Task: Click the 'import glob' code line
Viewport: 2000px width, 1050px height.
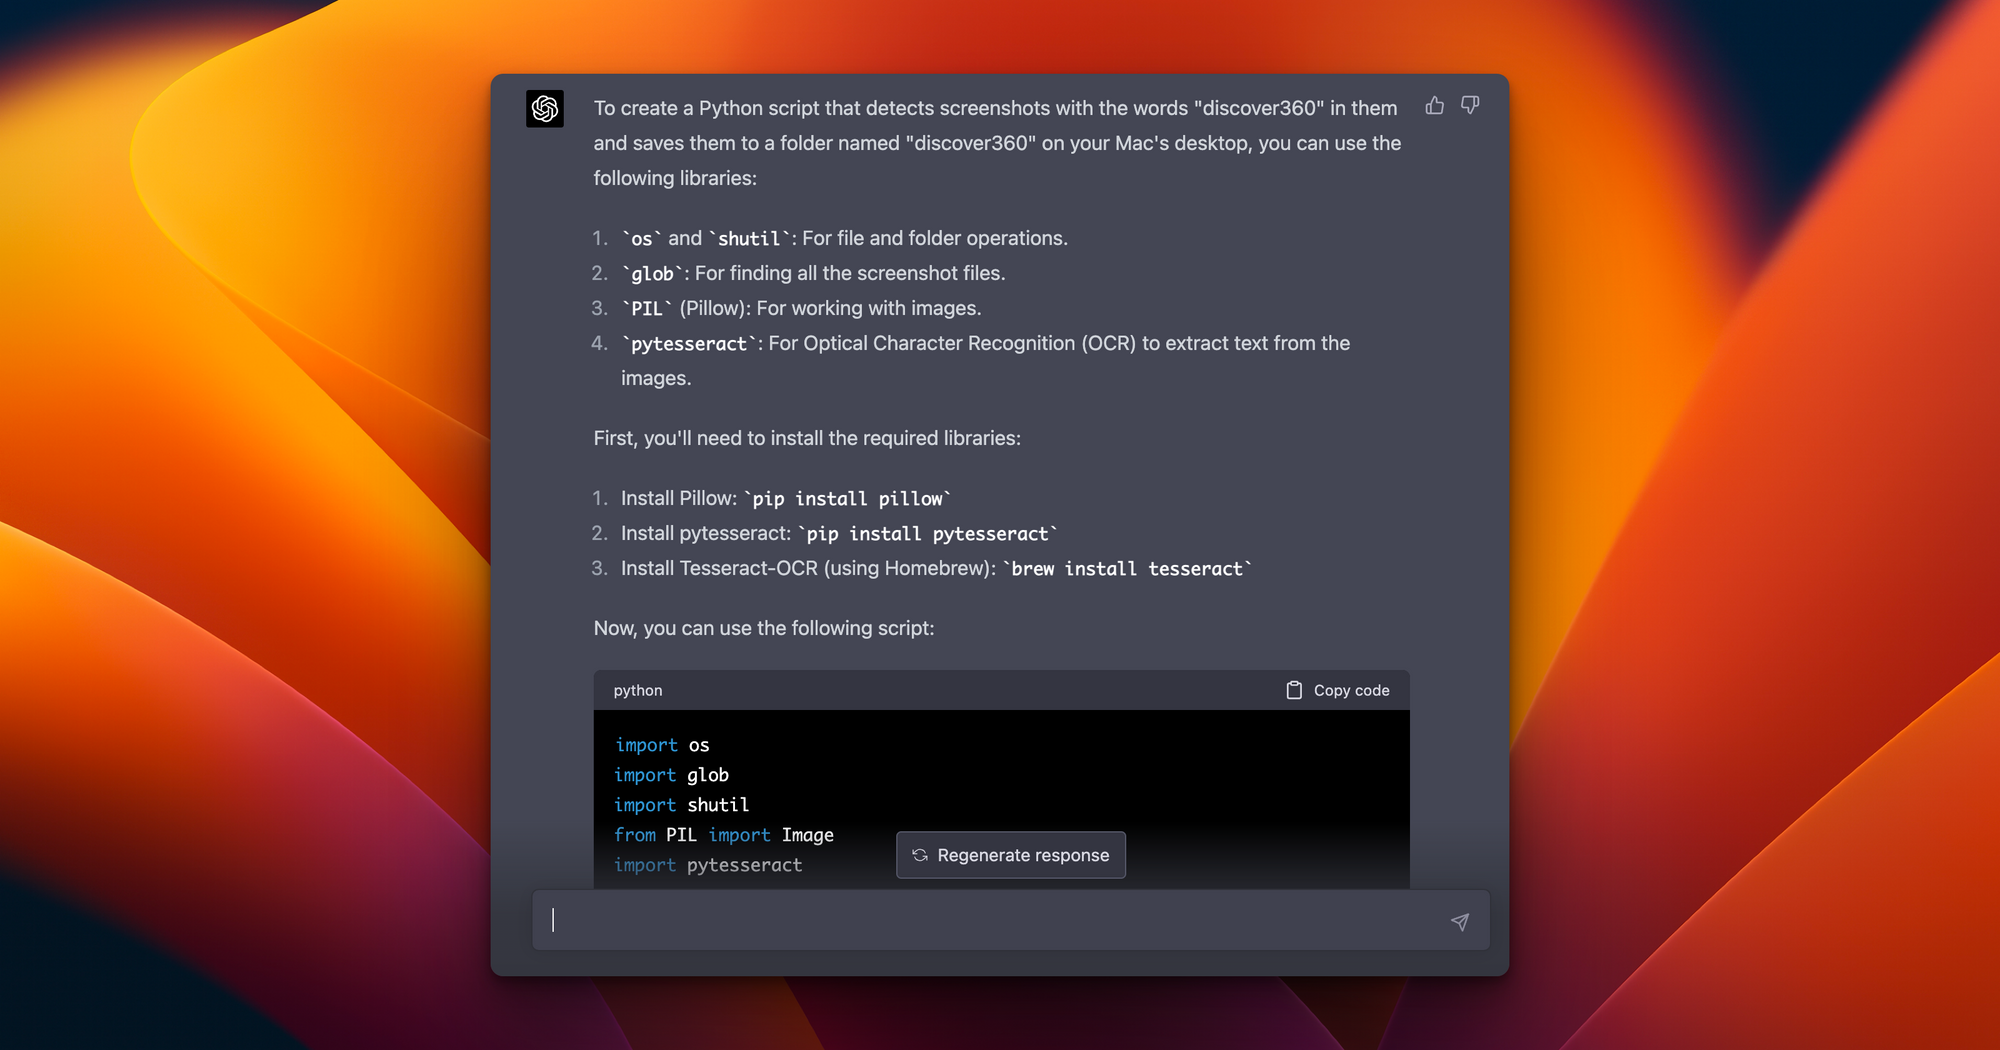Action: coord(671,775)
